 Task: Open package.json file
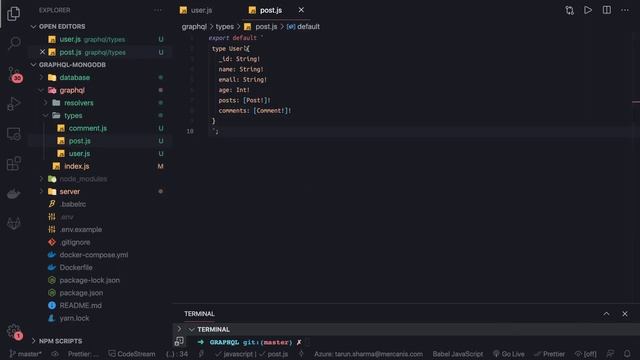click(x=81, y=293)
